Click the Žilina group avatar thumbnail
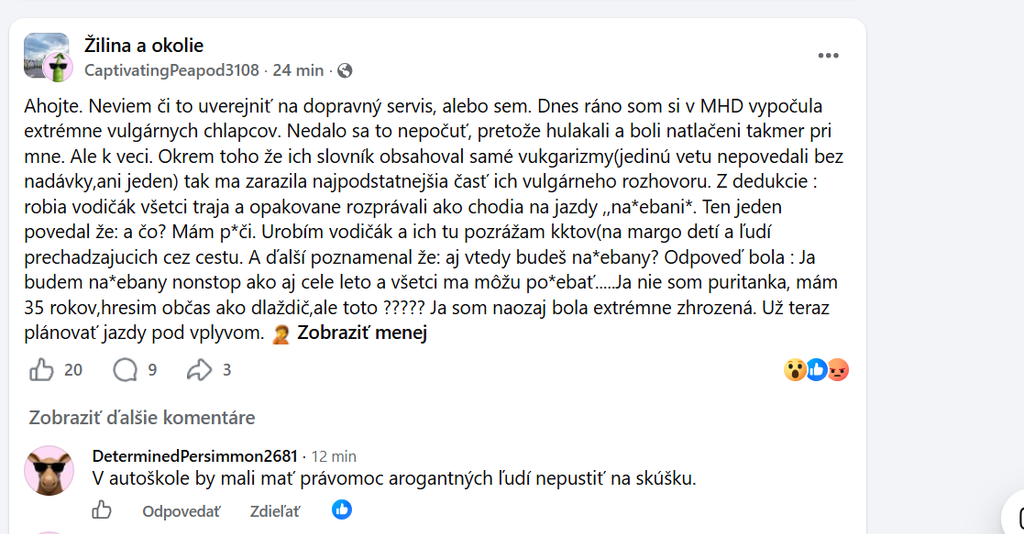1024x534 pixels. [x=46, y=56]
